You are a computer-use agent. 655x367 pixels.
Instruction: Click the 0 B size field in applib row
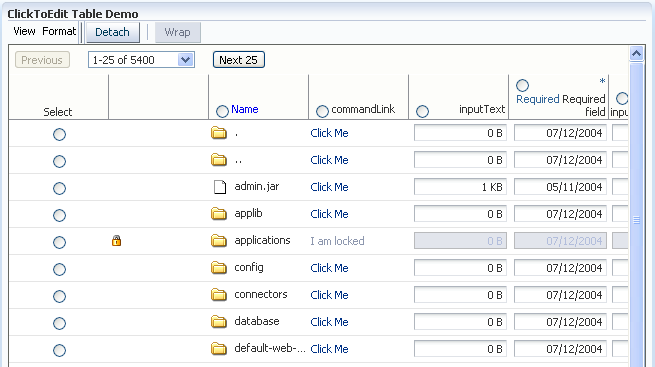pos(460,214)
